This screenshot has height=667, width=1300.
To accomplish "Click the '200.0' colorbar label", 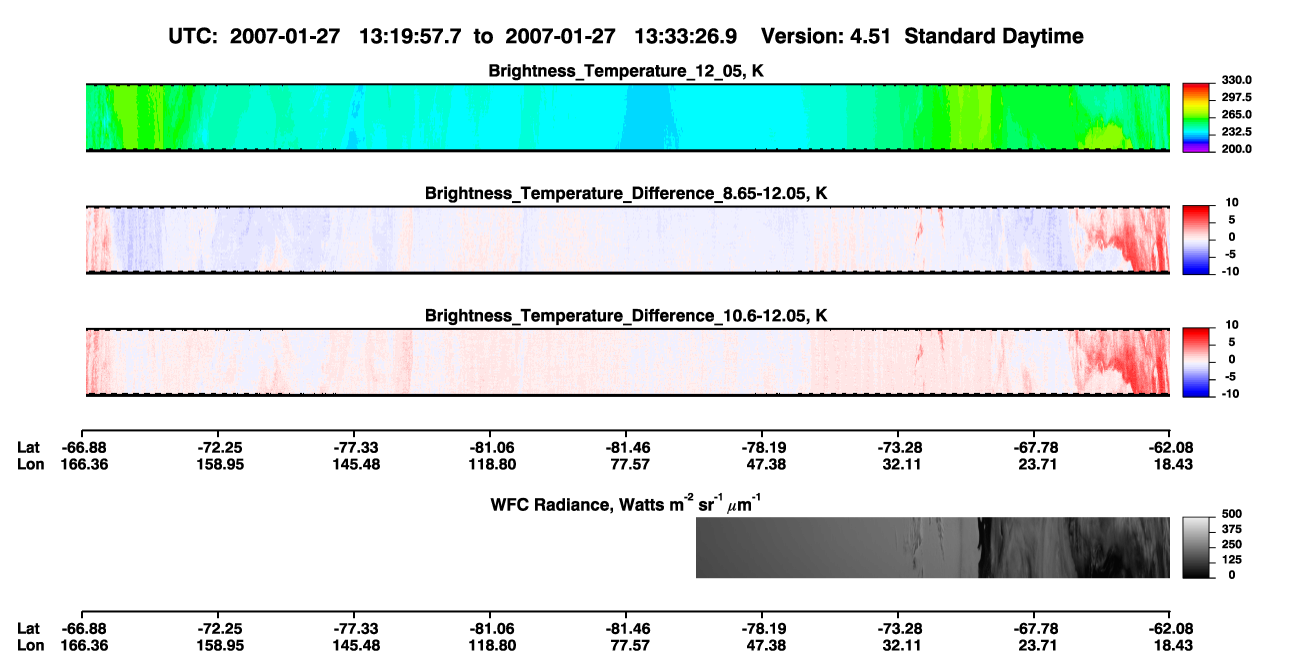I will click(x=1237, y=149).
